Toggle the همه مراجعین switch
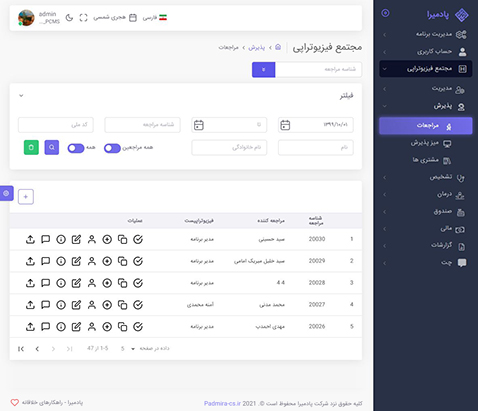The image size is (478, 411). 112,148
